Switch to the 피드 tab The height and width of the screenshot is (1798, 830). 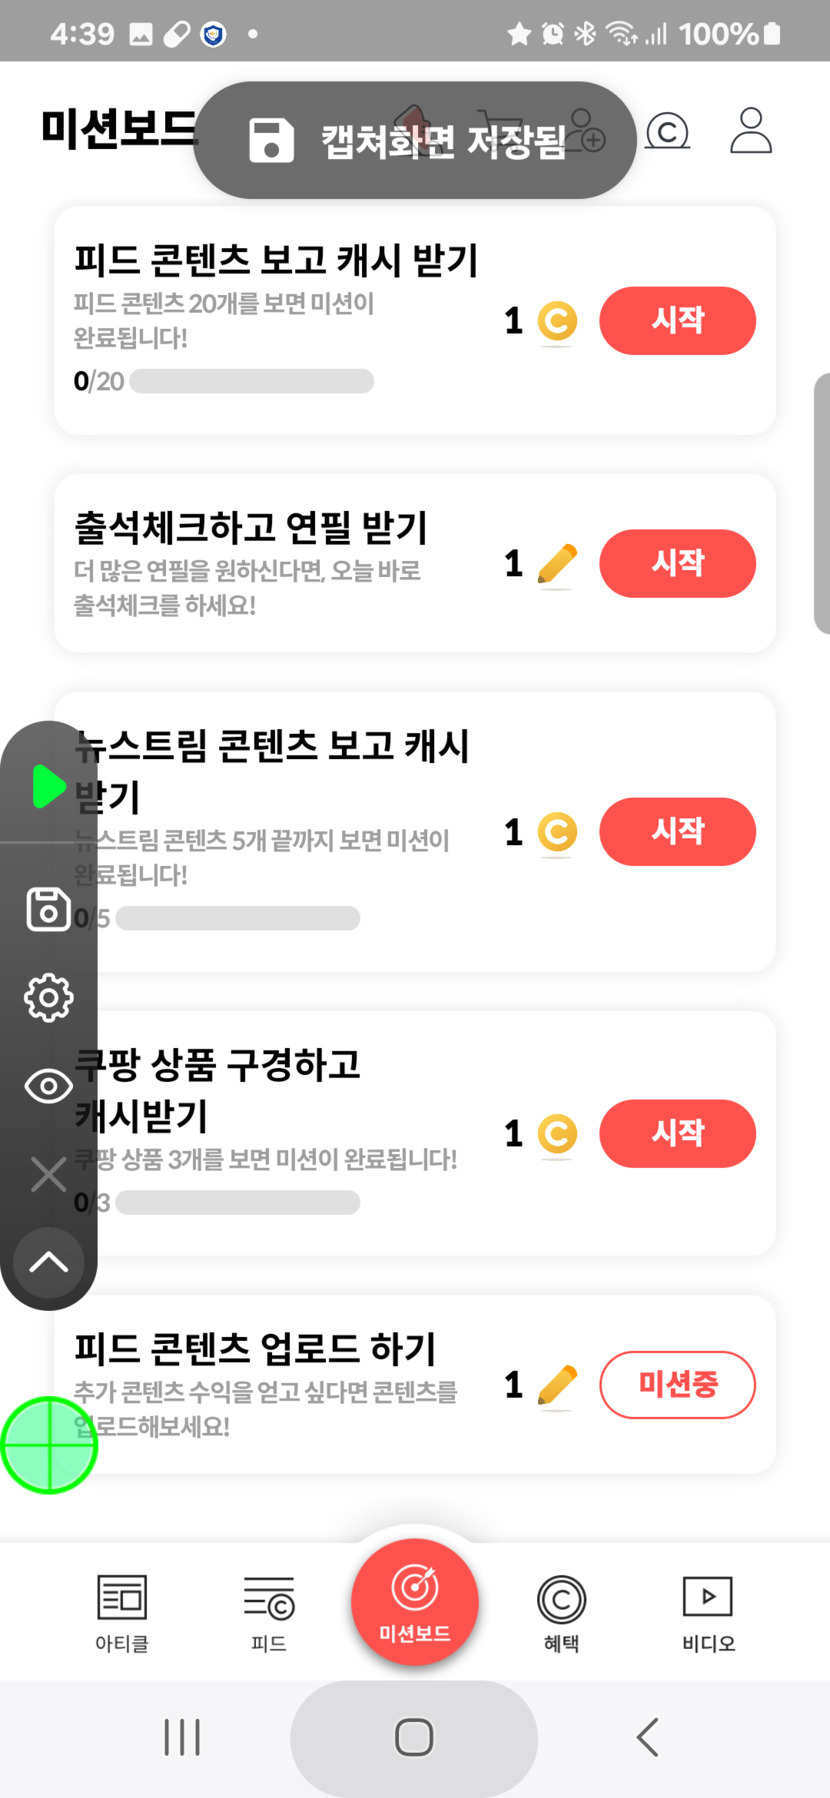coord(268,1612)
